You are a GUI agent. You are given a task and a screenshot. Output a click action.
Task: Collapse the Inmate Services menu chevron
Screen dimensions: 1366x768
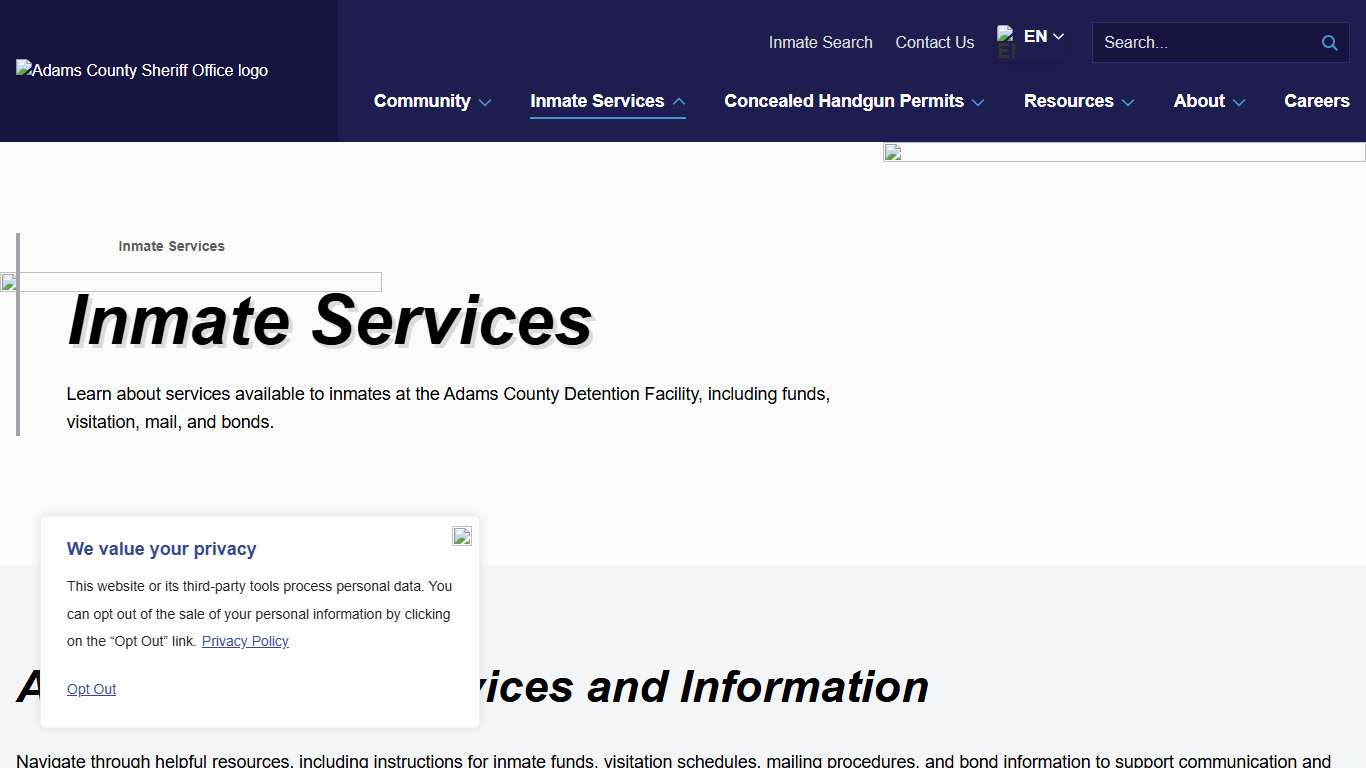679,100
